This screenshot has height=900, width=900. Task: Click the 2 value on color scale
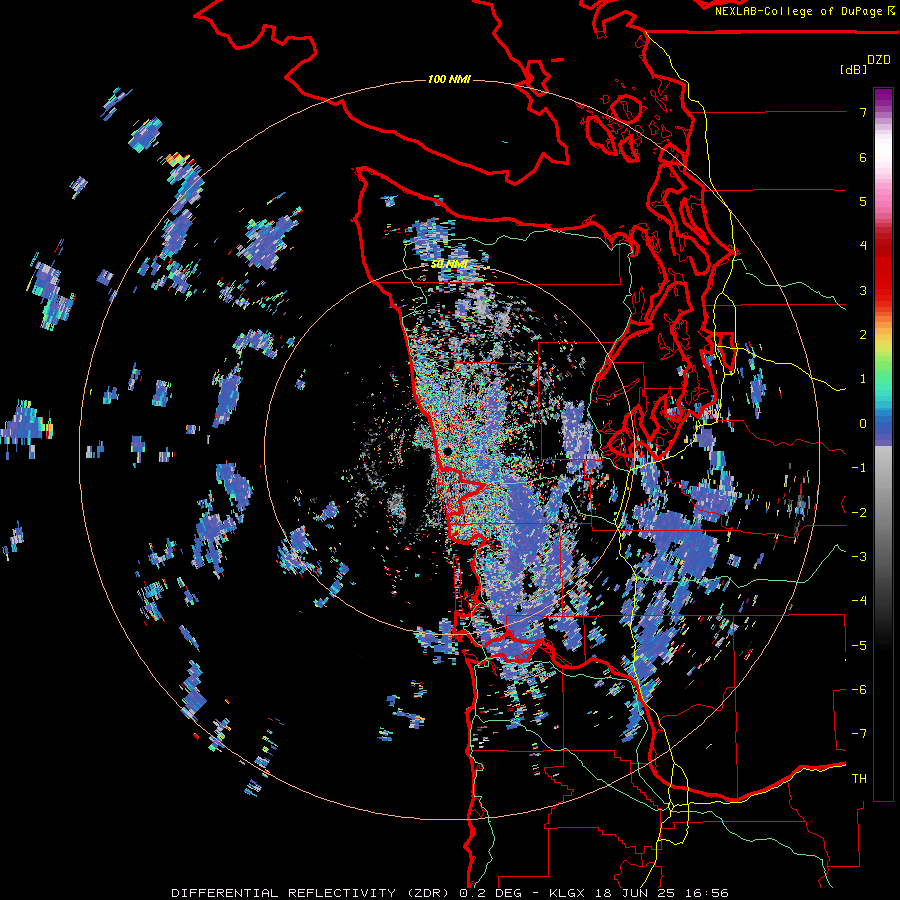863,335
